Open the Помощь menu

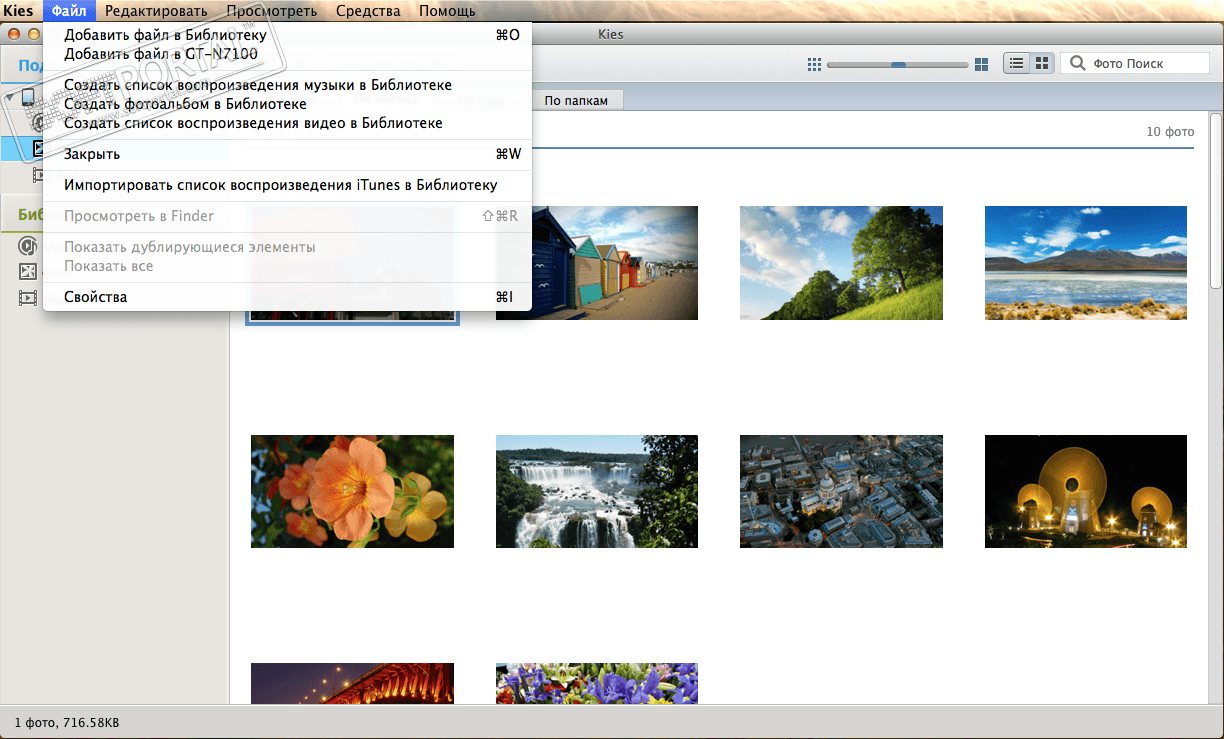(x=447, y=11)
